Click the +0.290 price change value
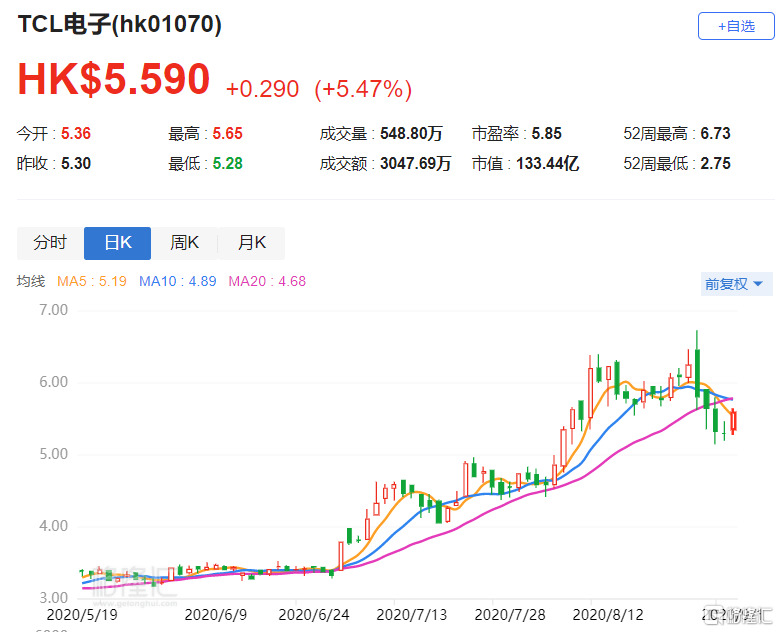This screenshot has height=632, width=779. (262, 89)
